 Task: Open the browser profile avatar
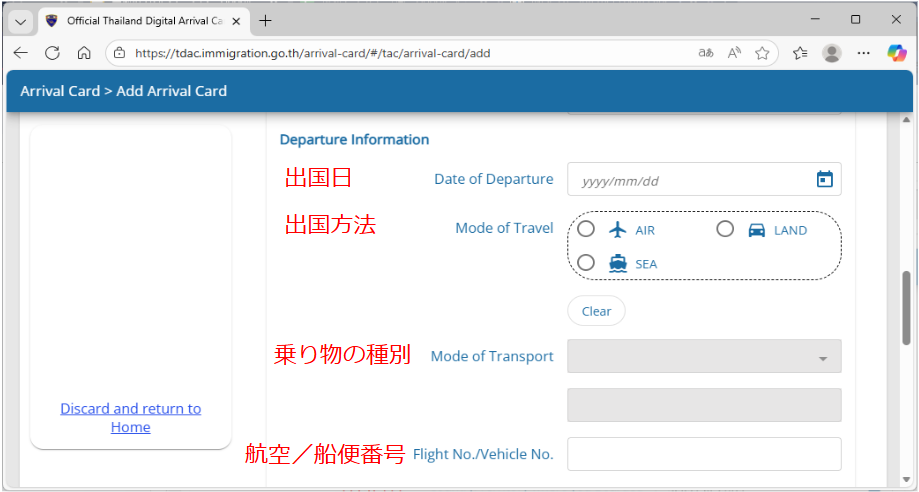click(x=831, y=53)
